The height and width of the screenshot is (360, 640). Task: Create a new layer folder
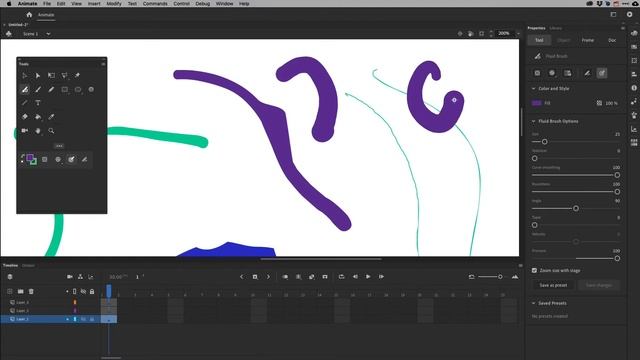(20, 291)
